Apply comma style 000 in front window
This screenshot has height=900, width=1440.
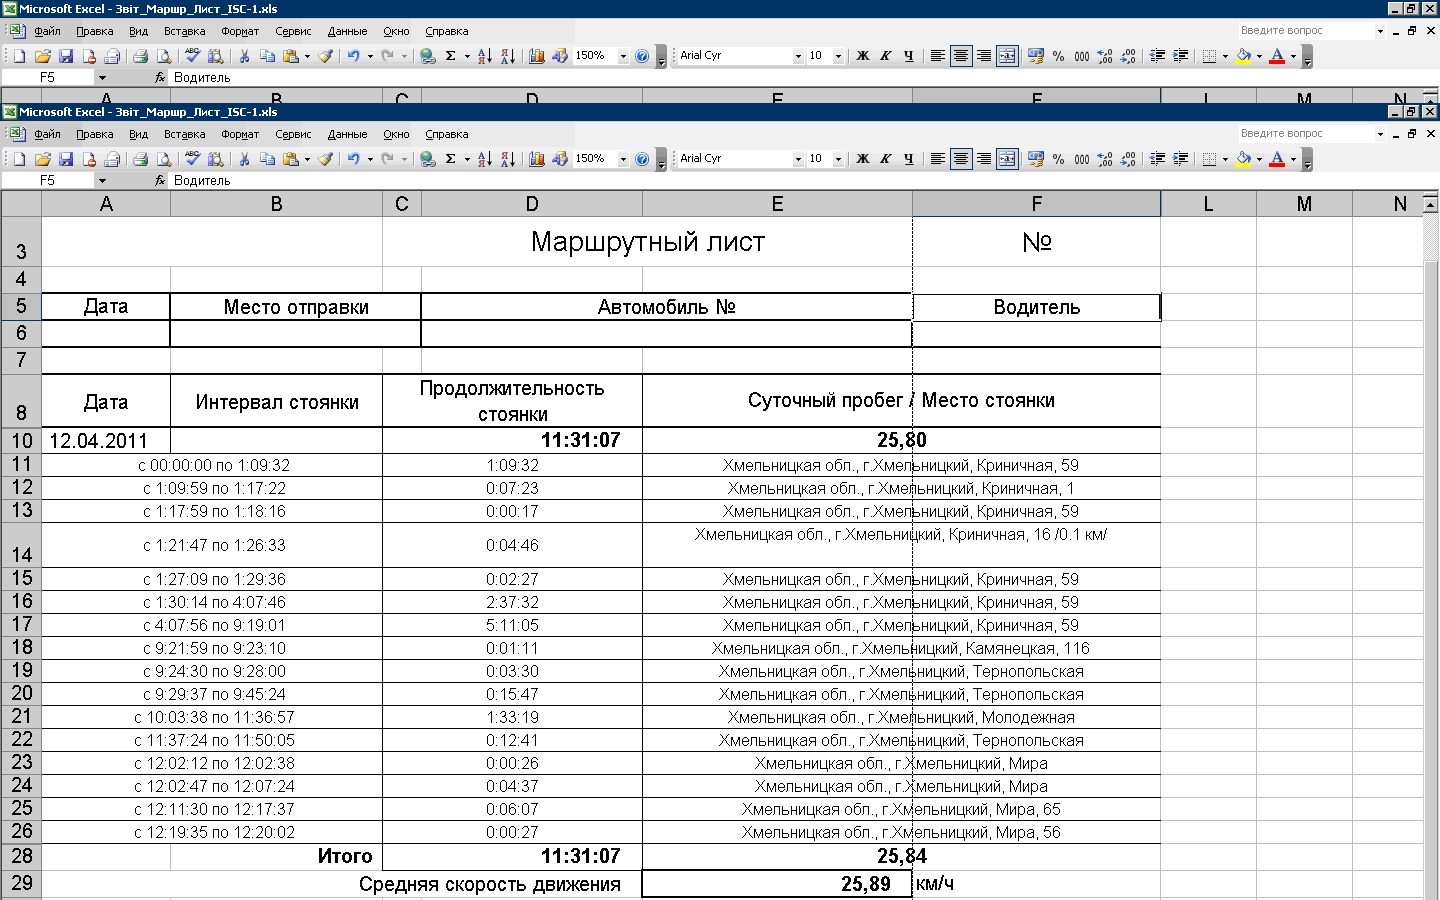[1082, 159]
